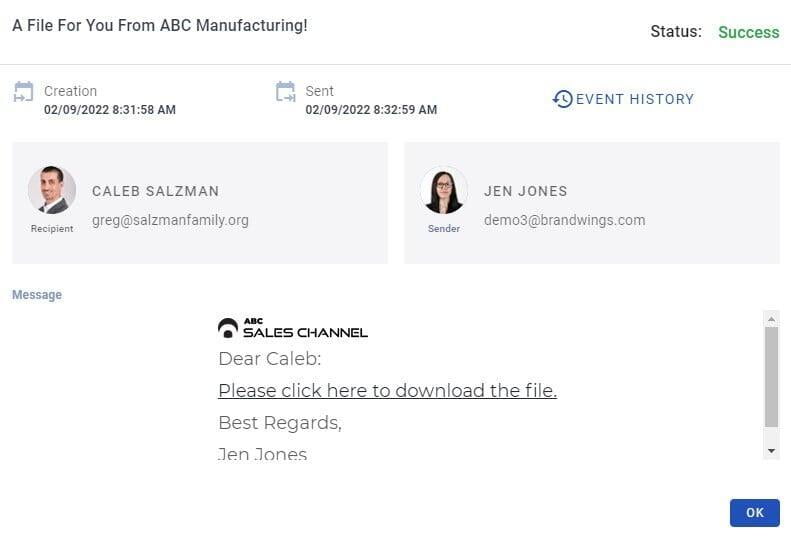This screenshot has width=791, height=538.
Task: Click the message scrollbar down arrow
Action: [771, 451]
